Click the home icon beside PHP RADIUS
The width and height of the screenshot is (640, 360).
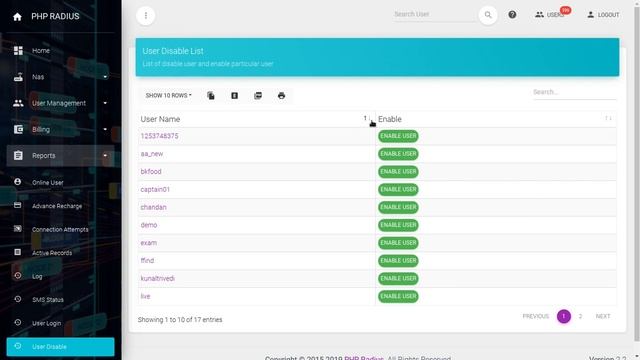[x=17, y=17]
